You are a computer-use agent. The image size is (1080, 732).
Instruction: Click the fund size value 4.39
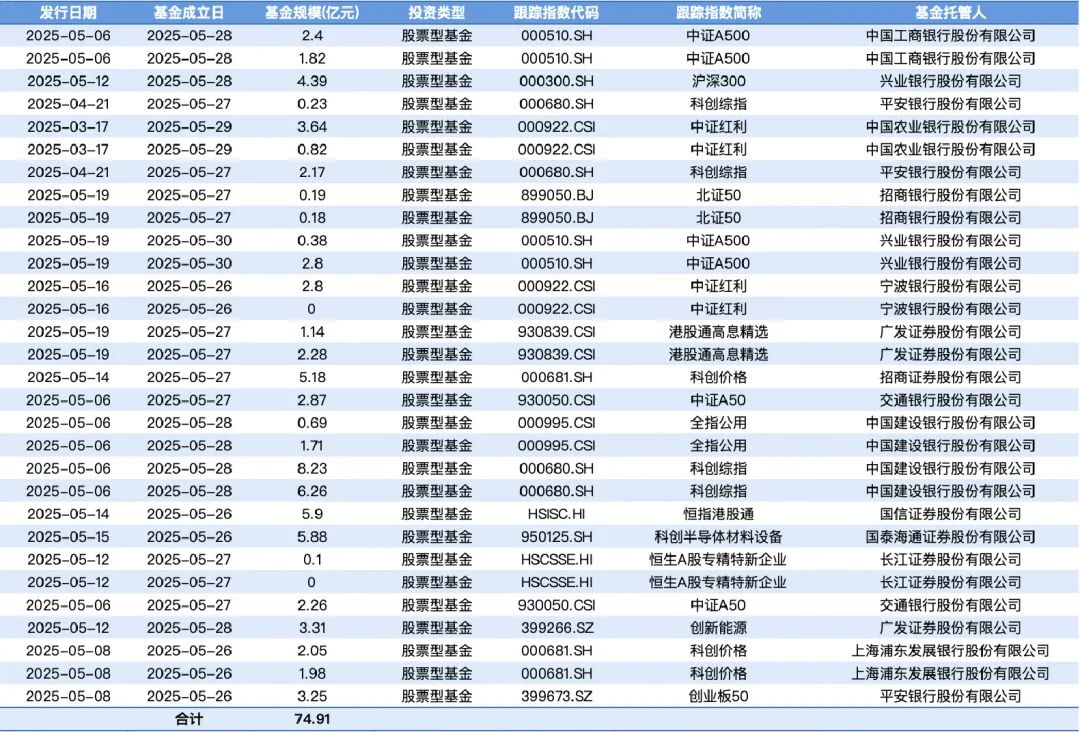[x=312, y=81]
